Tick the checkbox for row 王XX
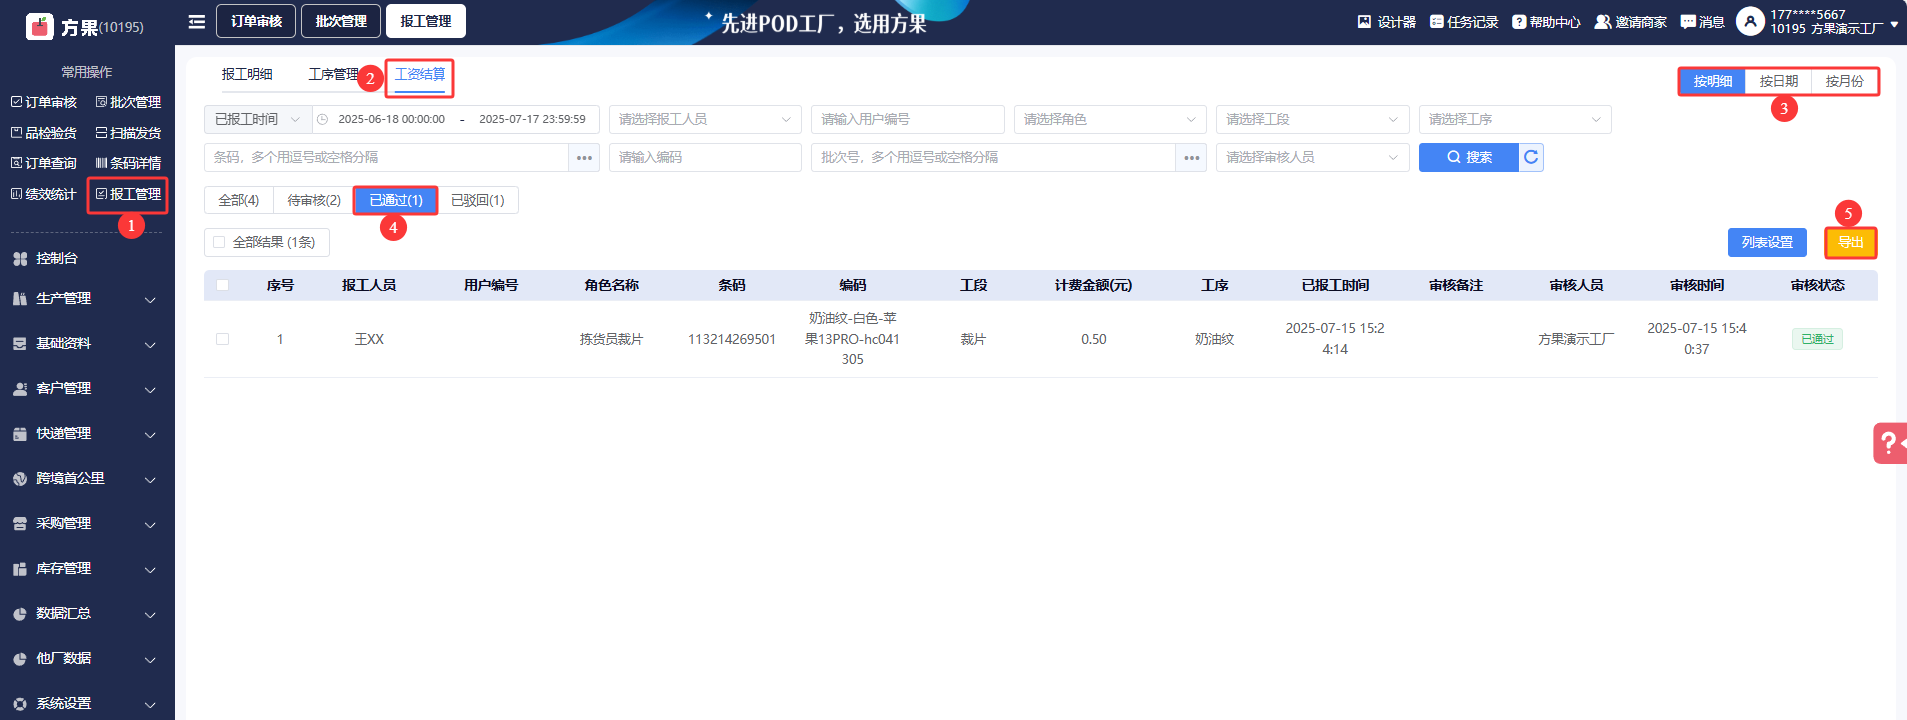Viewport: 1907px width, 720px height. pyautogui.click(x=222, y=339)
